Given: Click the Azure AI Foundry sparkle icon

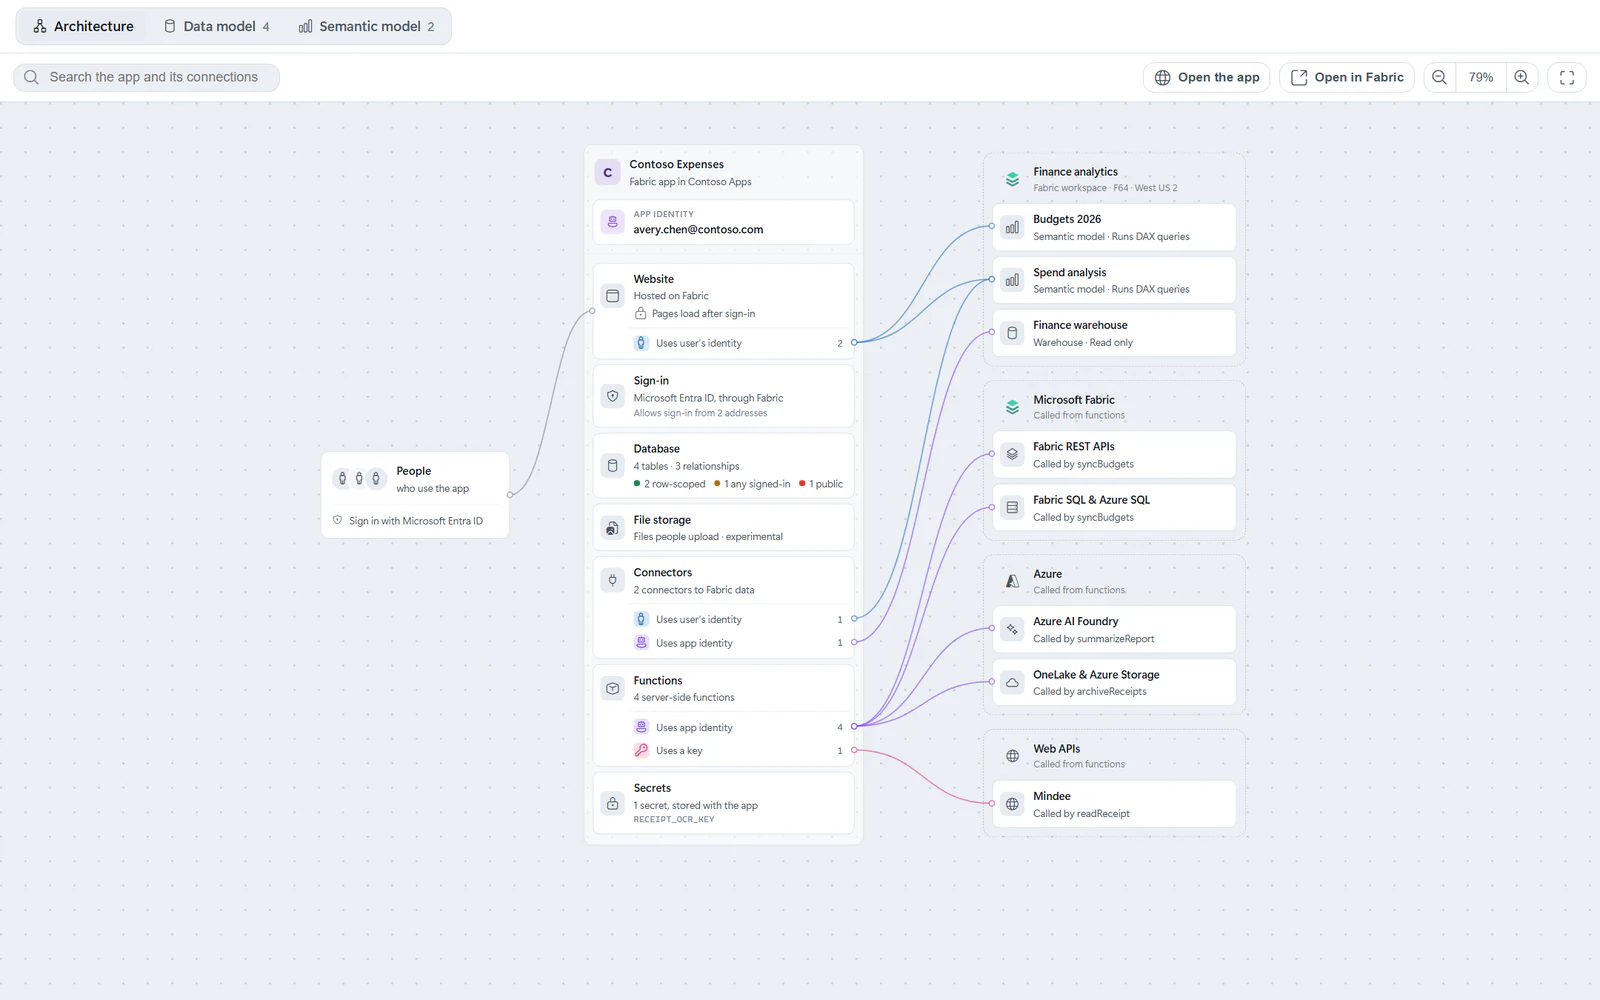Looking at the screenshot, I should 1012,629.
